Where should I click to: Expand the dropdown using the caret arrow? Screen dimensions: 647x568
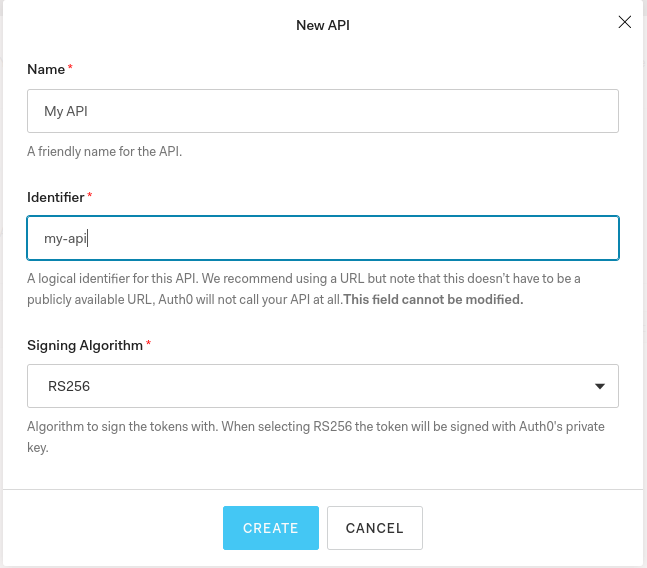600,386
